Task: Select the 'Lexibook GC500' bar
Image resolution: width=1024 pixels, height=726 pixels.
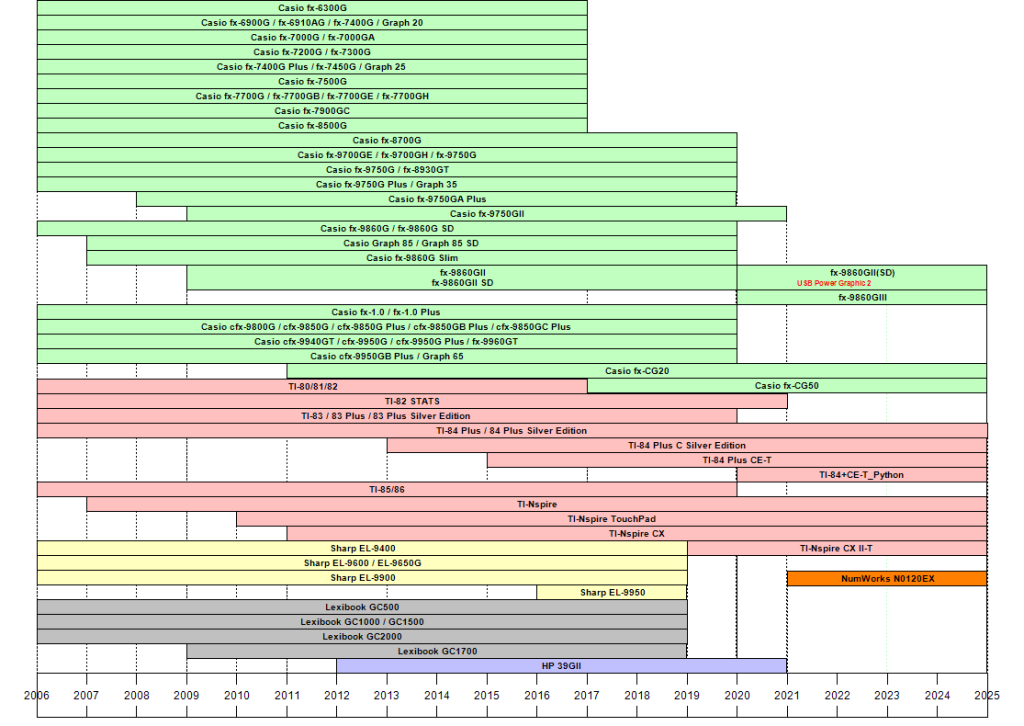Action: pos(362,607)
